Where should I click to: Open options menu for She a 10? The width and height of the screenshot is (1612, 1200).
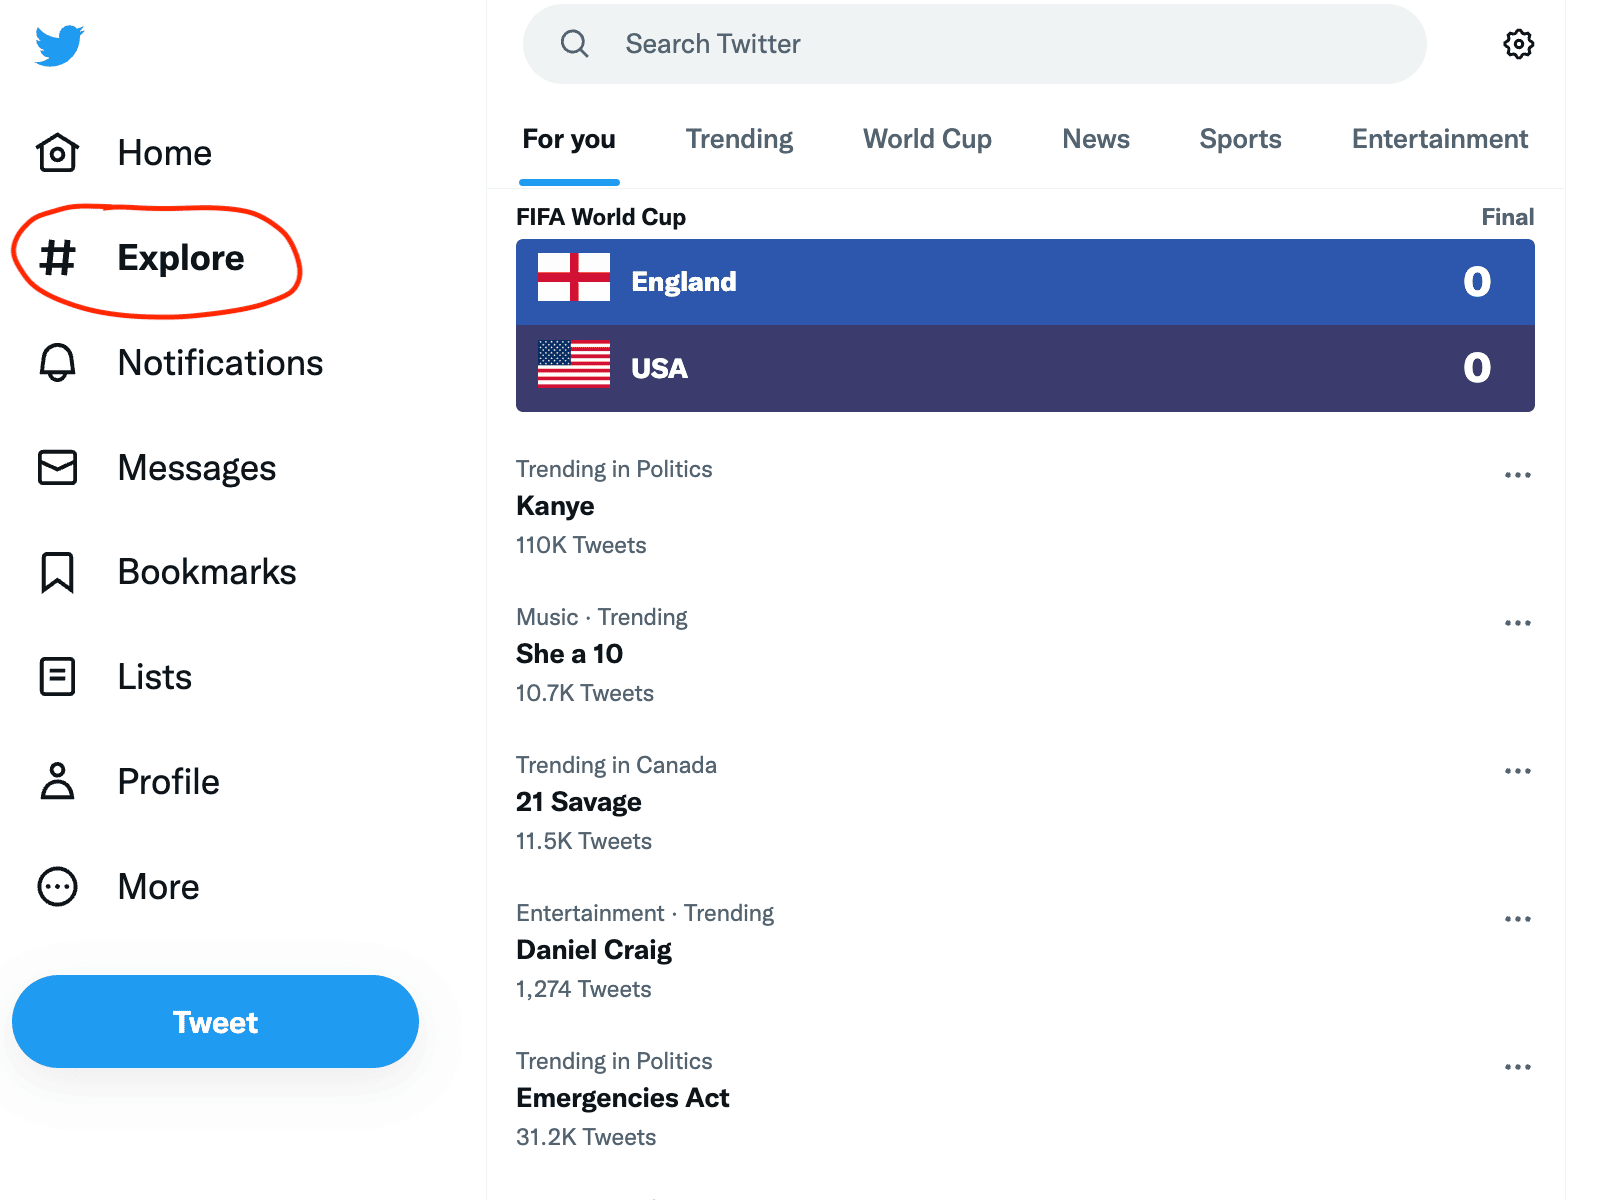(x=1517, y=622)
